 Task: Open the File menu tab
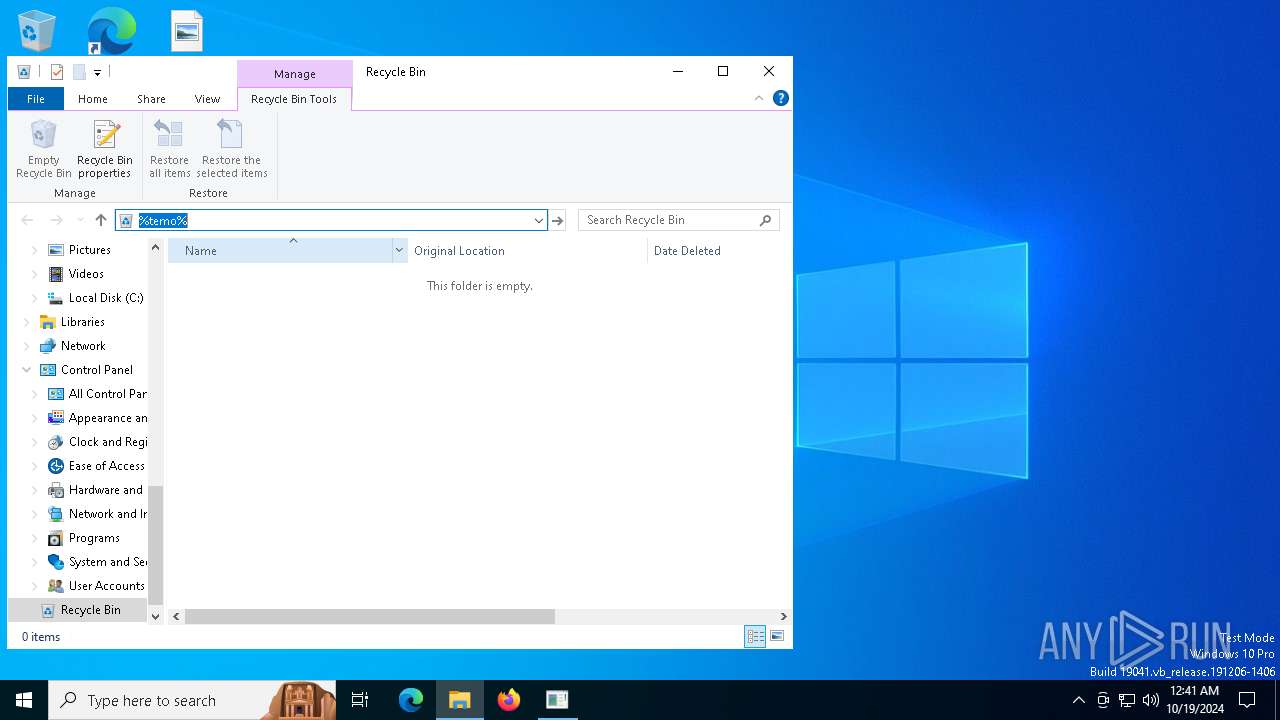(36, 99)
